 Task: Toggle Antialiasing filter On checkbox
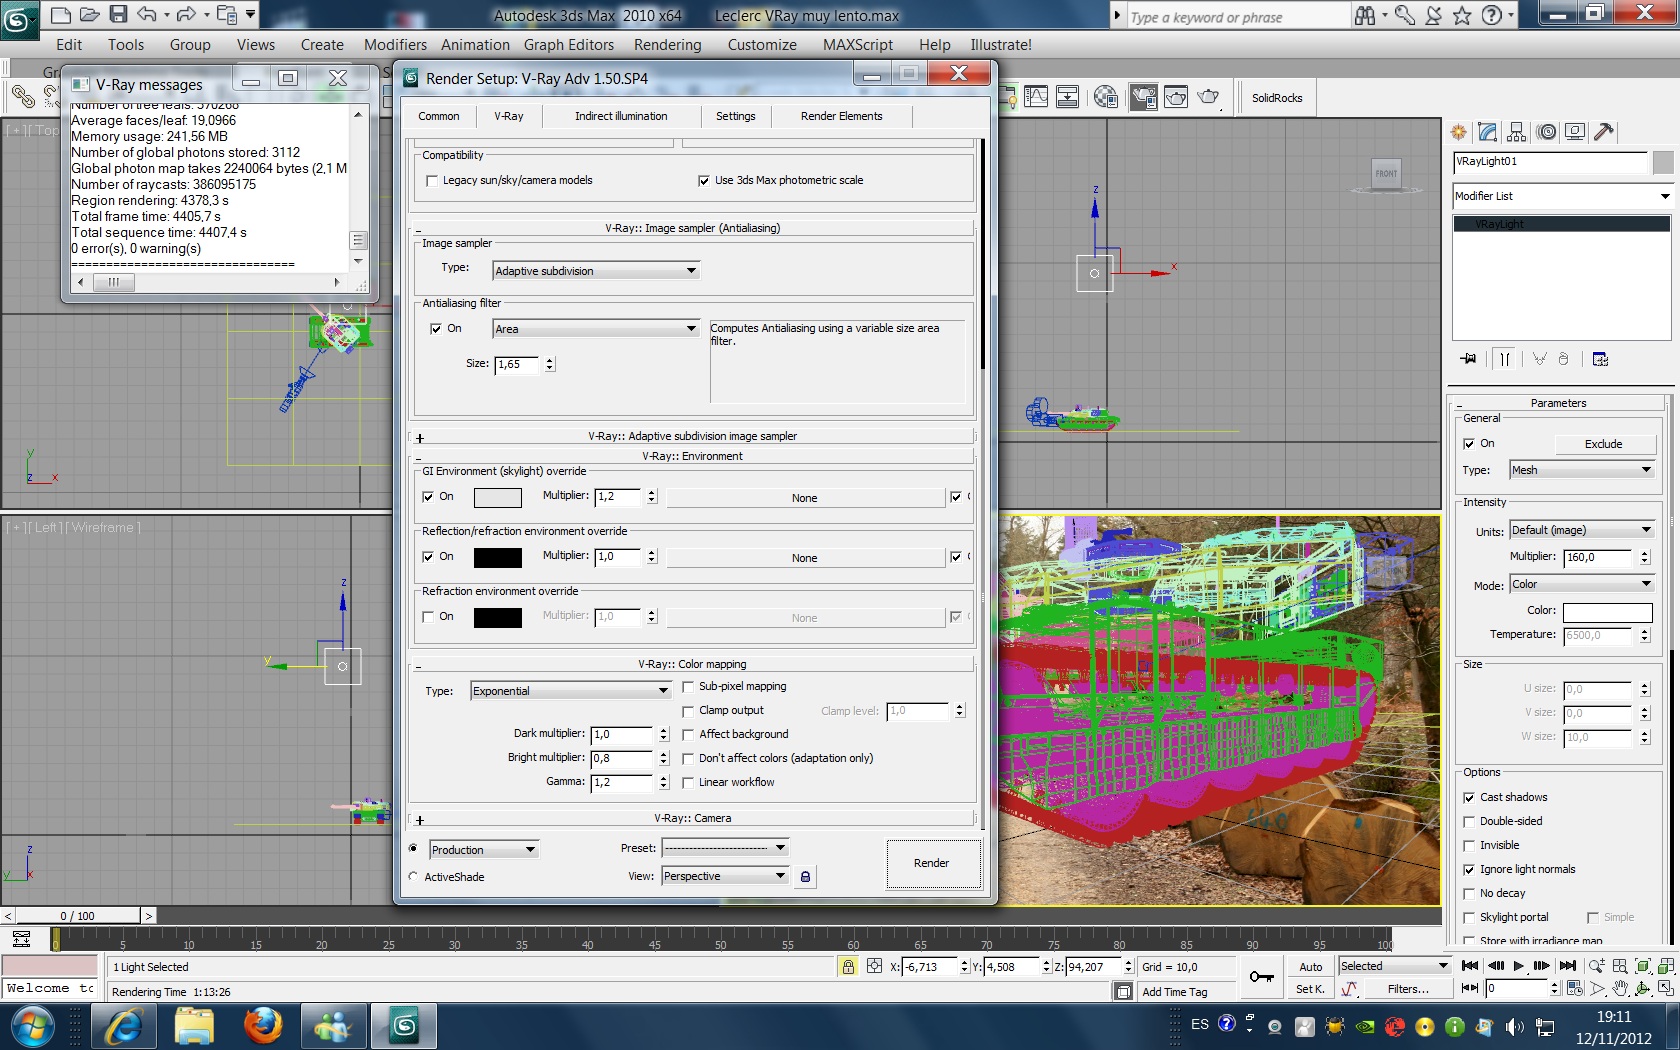(x=436, y=329)
